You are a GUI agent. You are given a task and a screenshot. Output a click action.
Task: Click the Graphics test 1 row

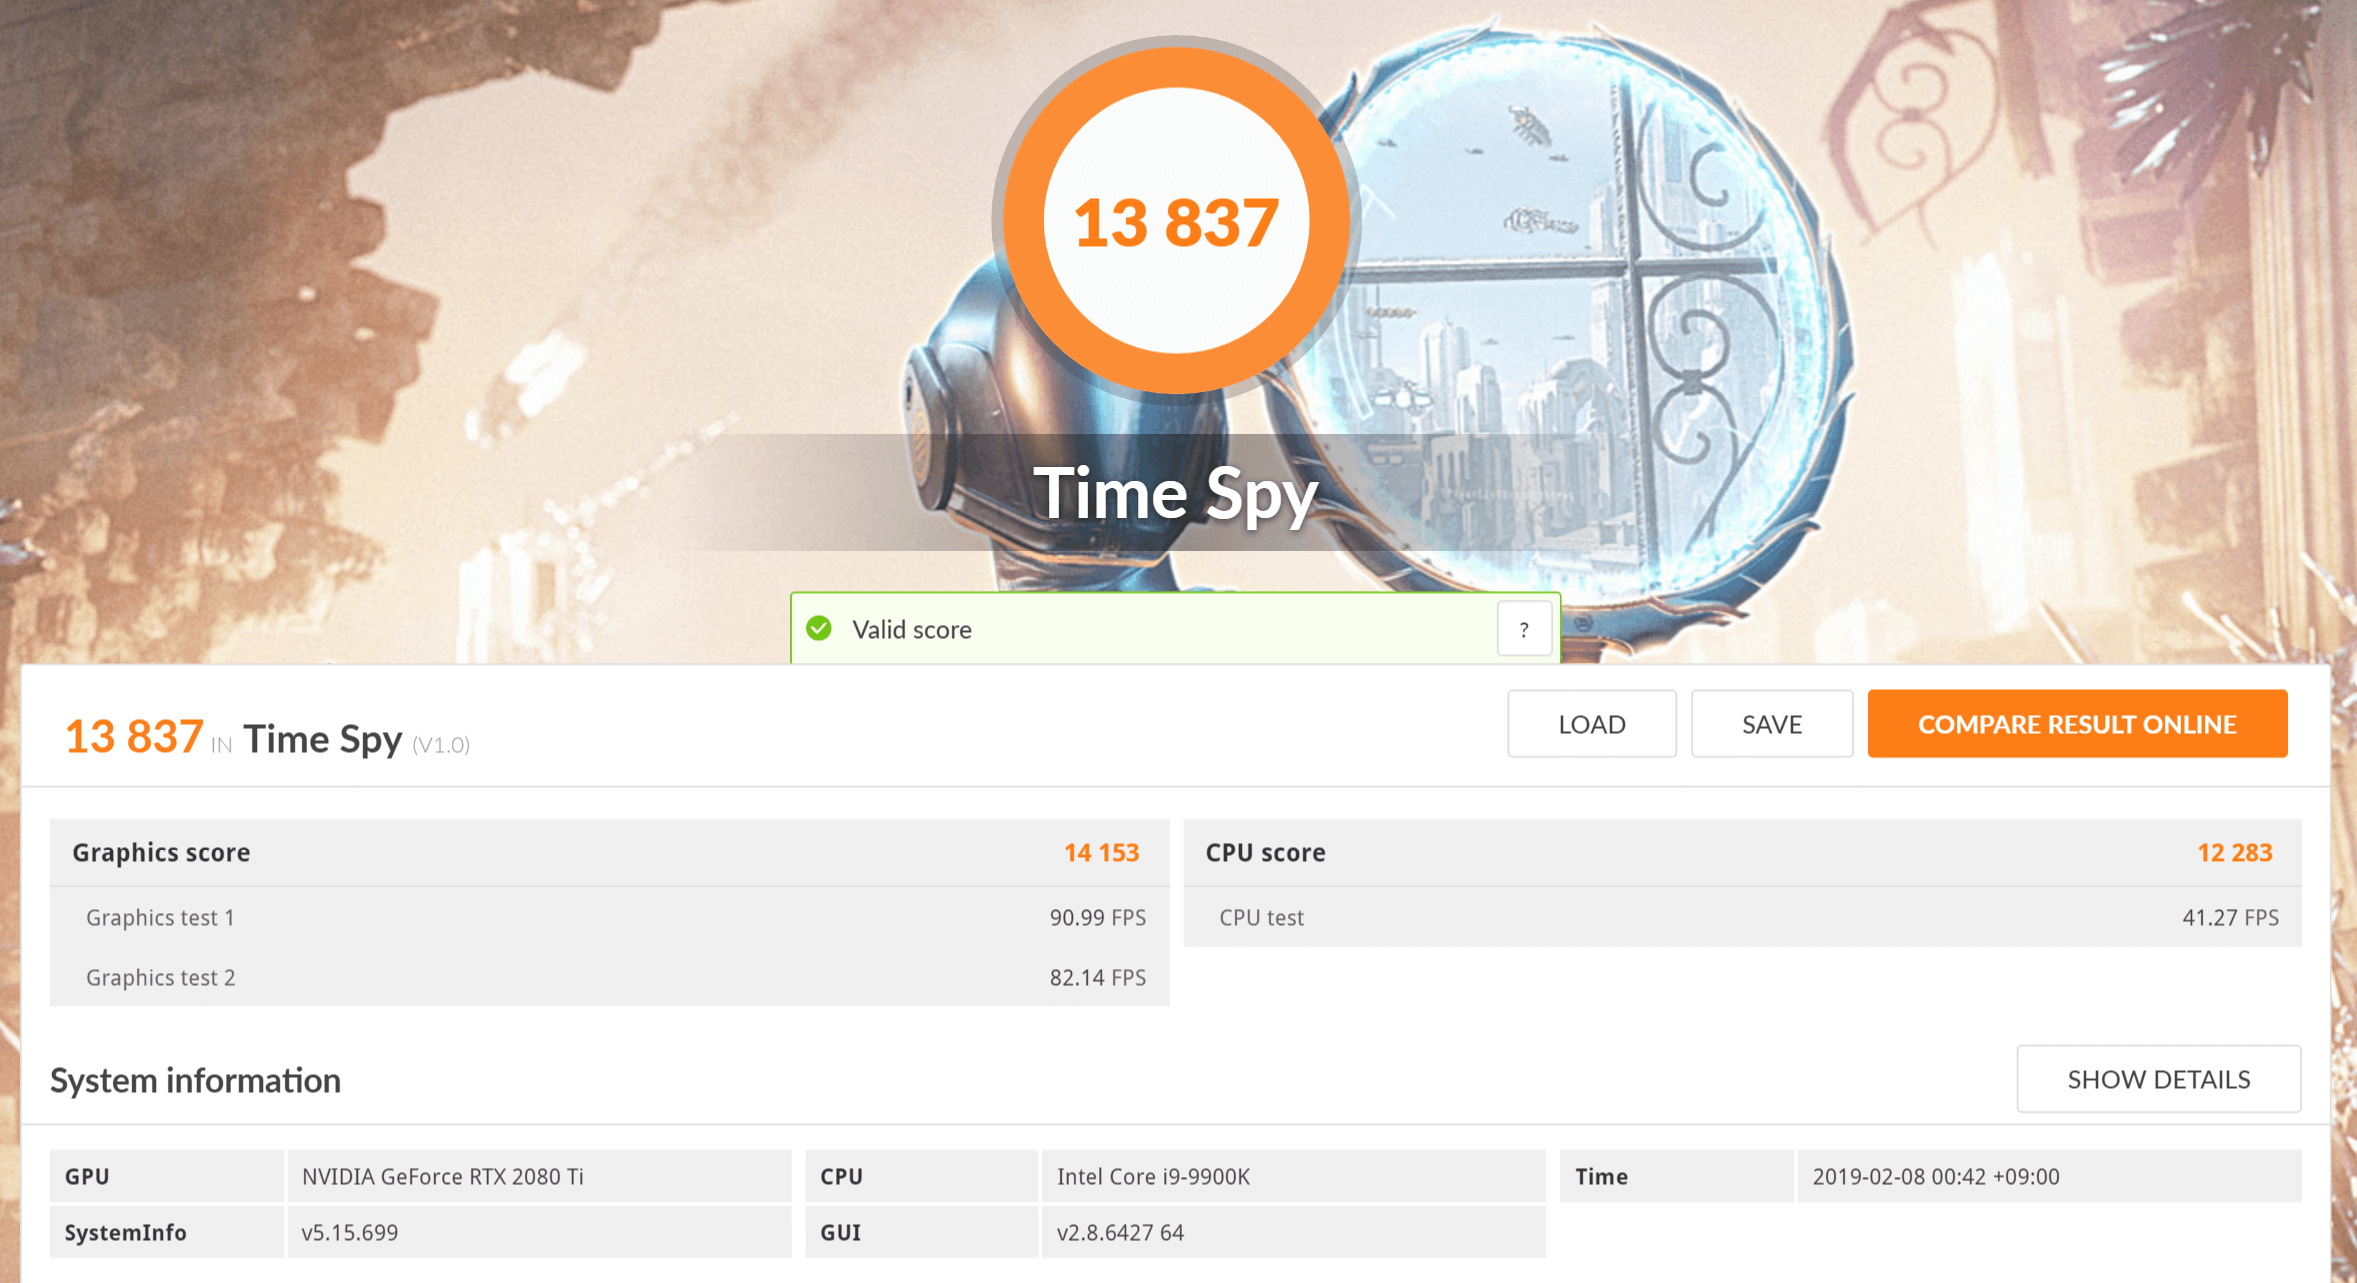point(608,918)
